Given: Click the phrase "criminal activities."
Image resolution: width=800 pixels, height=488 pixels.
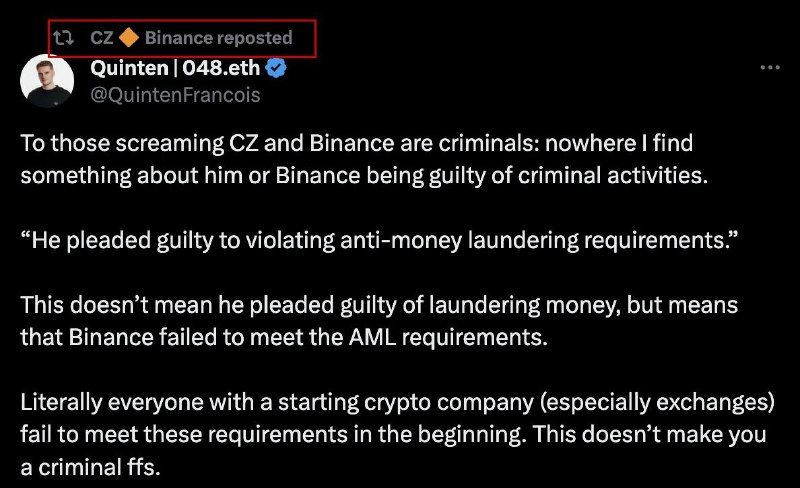Looking at the screenshot, I should 613,175.
